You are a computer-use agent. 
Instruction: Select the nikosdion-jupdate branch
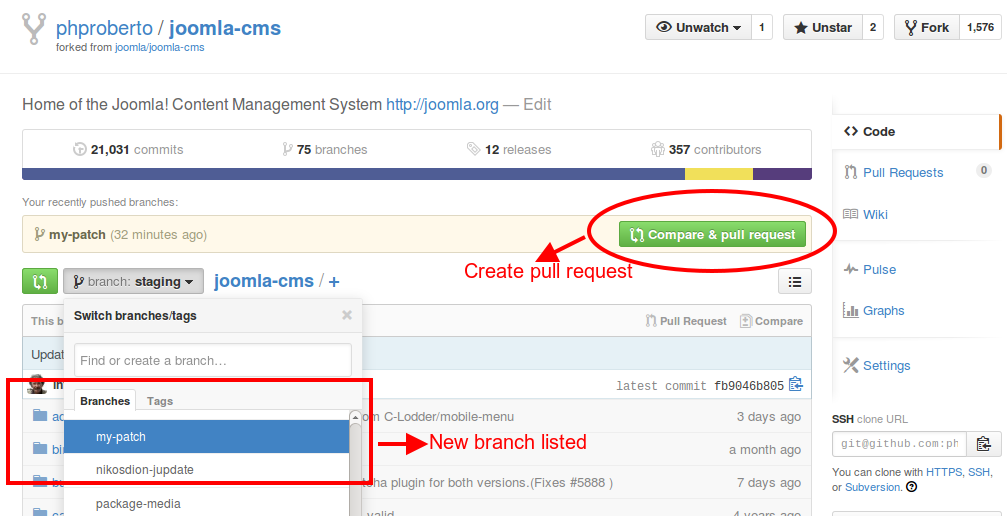206,470
